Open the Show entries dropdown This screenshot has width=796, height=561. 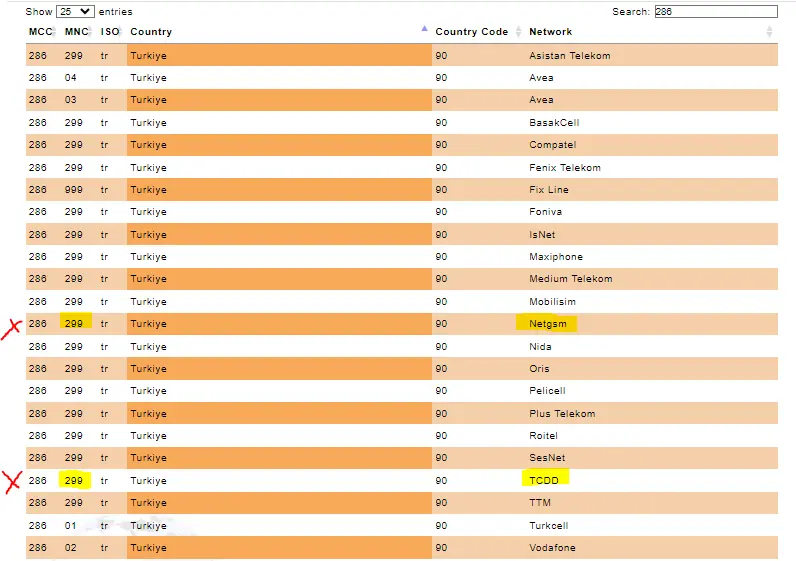[75, 12]
